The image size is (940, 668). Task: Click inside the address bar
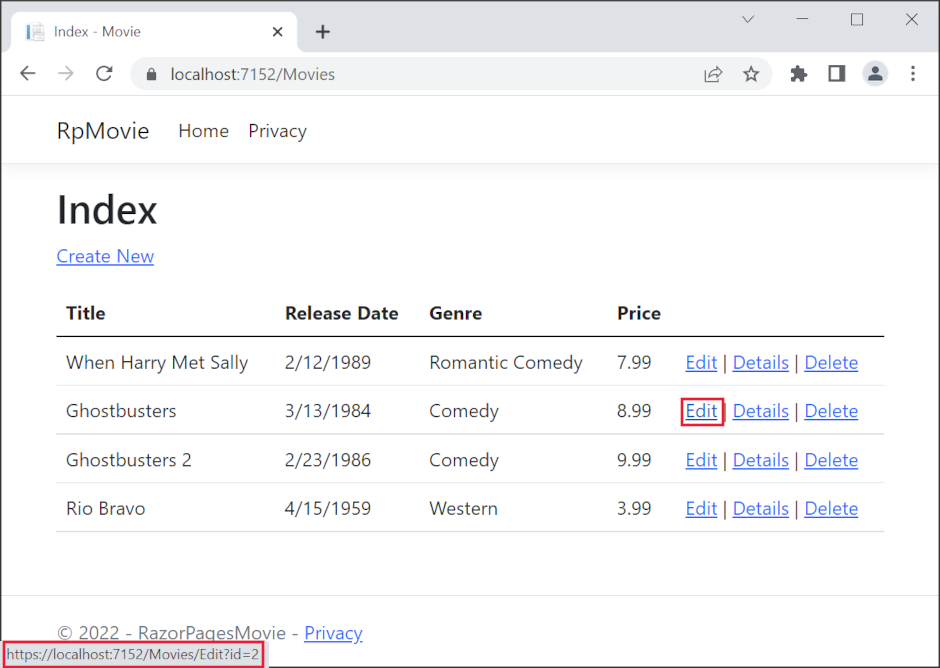400,73
